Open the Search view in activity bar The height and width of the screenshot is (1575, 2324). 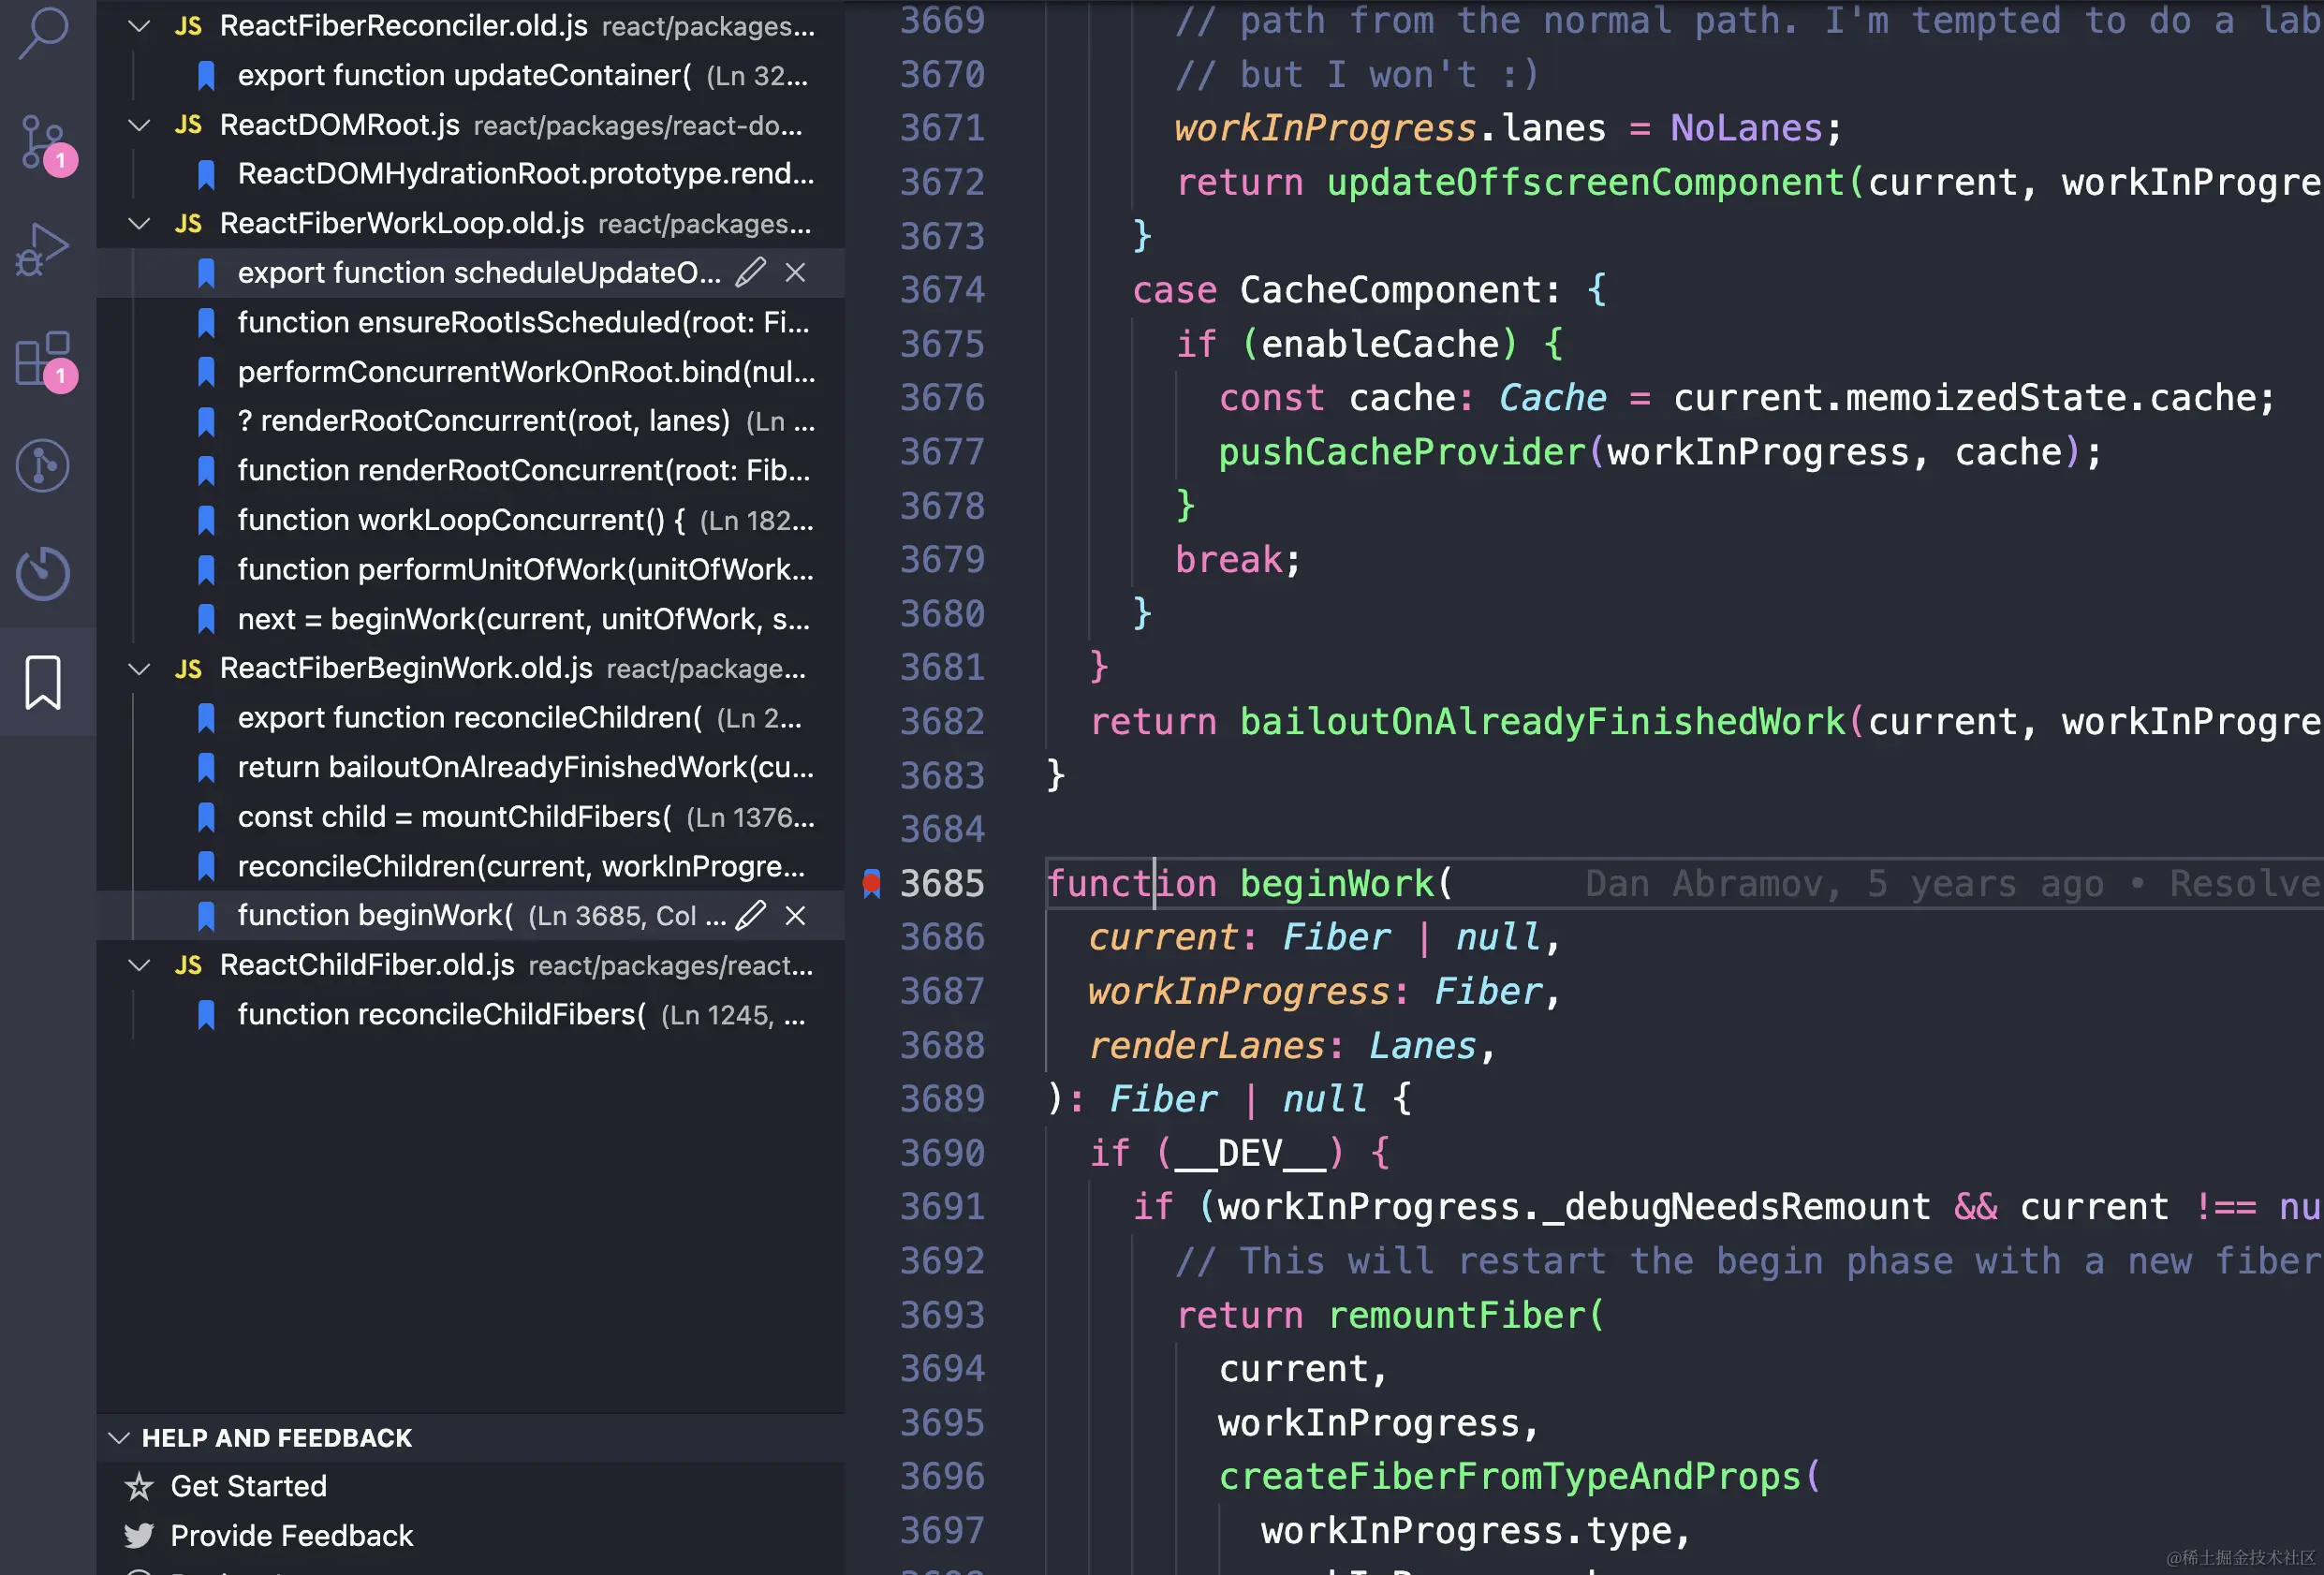[x=44, y=32]
